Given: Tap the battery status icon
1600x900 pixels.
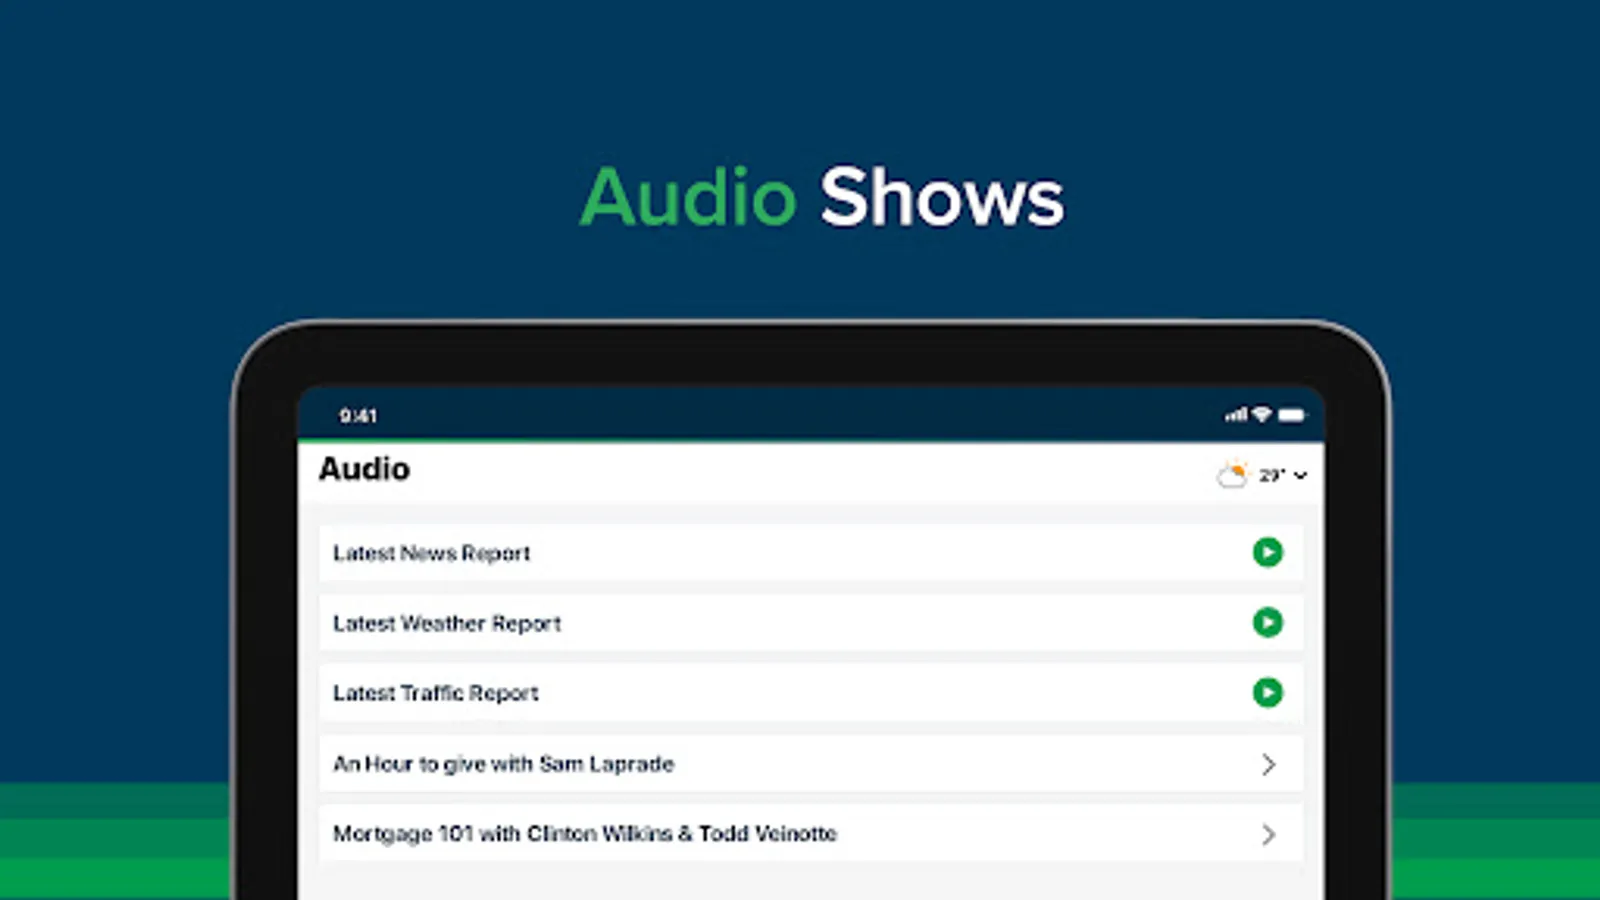Looking at the screenshot, I should 1291,415.
